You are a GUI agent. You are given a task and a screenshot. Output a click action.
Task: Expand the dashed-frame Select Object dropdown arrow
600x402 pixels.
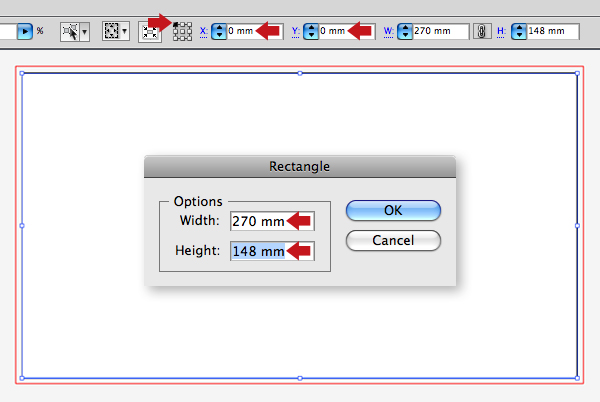pyautogui.click(x=125, y=31)
